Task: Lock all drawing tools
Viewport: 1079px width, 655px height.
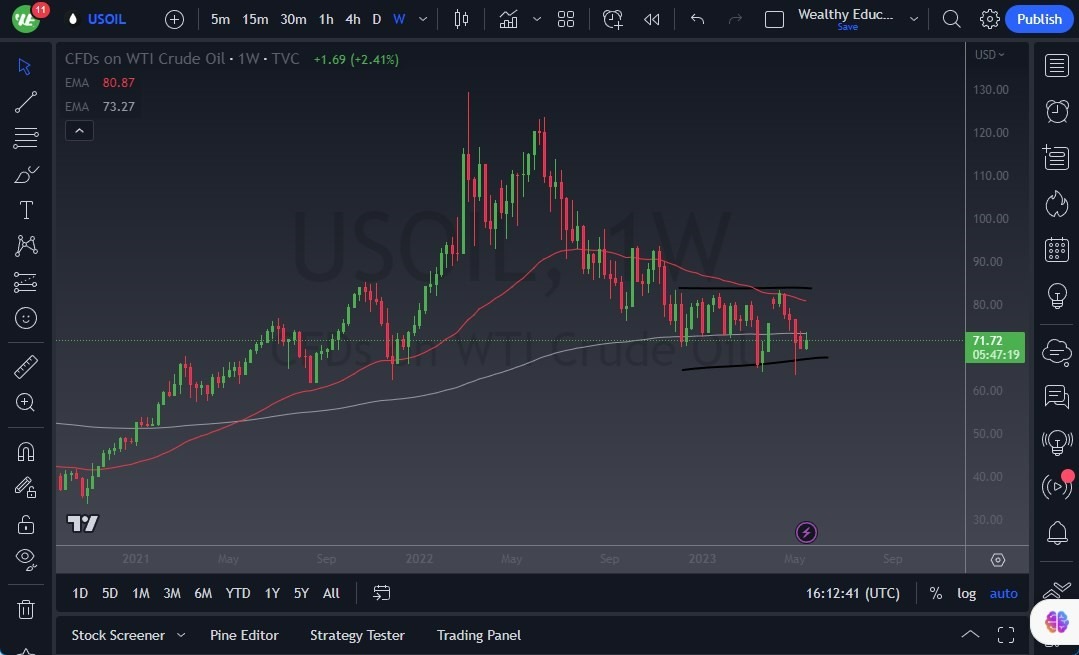Action: tap(26, 523)
